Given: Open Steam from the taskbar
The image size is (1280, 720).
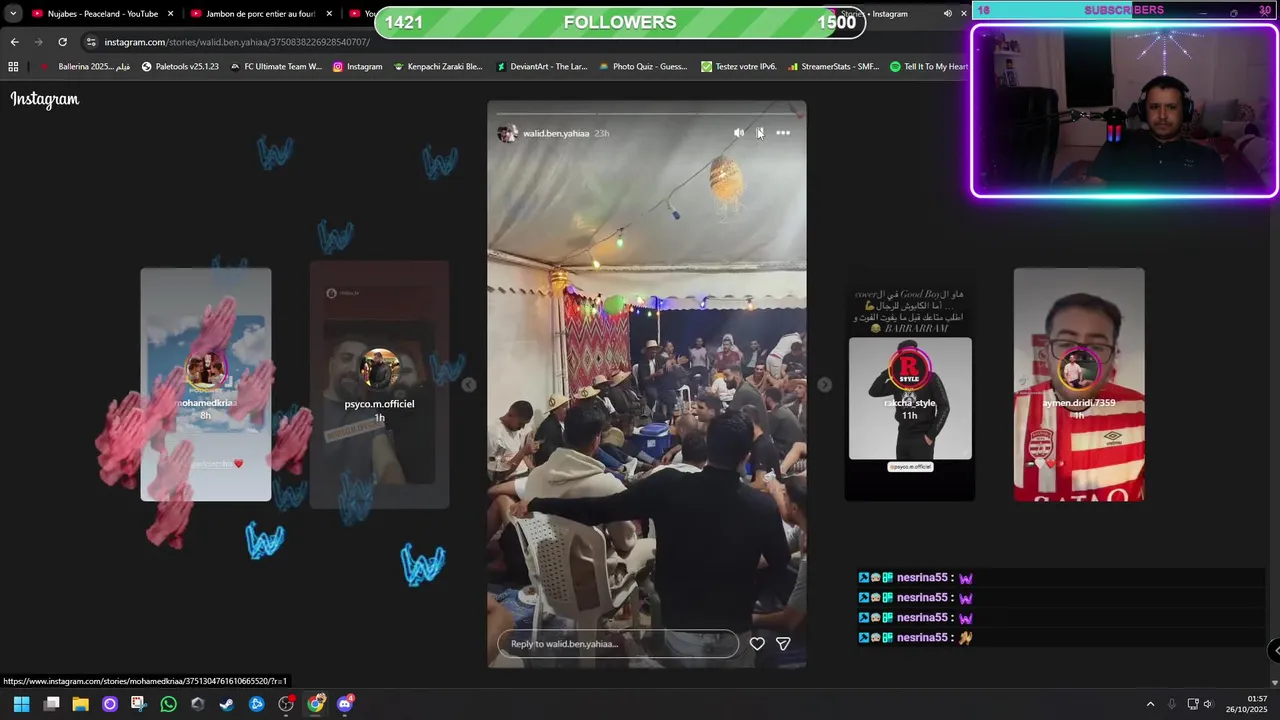Looking at the screenshot, I should (227, 704).
